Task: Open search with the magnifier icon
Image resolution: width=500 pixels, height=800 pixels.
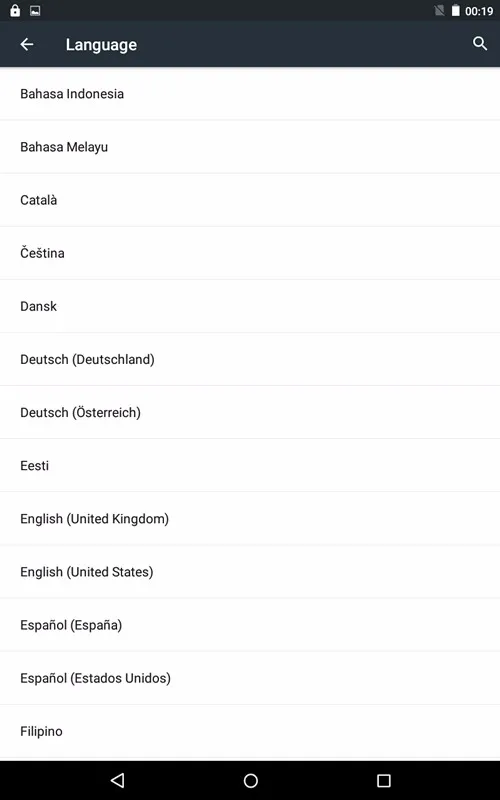Action: (x=480, y=44)
